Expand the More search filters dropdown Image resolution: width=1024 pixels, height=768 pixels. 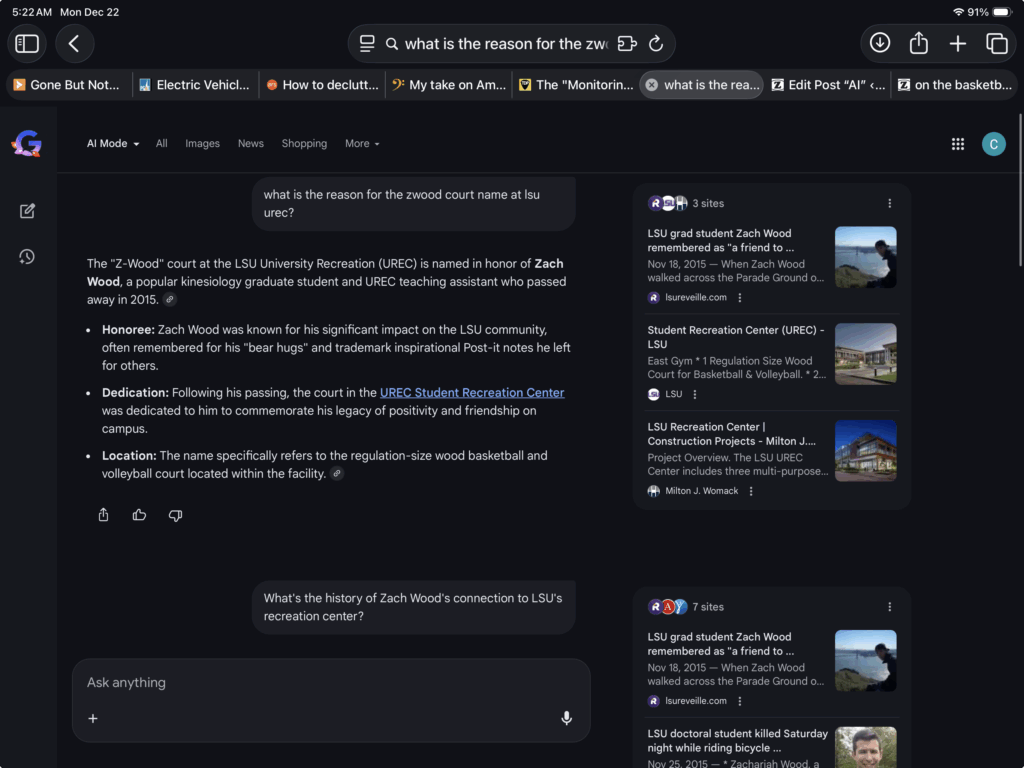point(362,144)
